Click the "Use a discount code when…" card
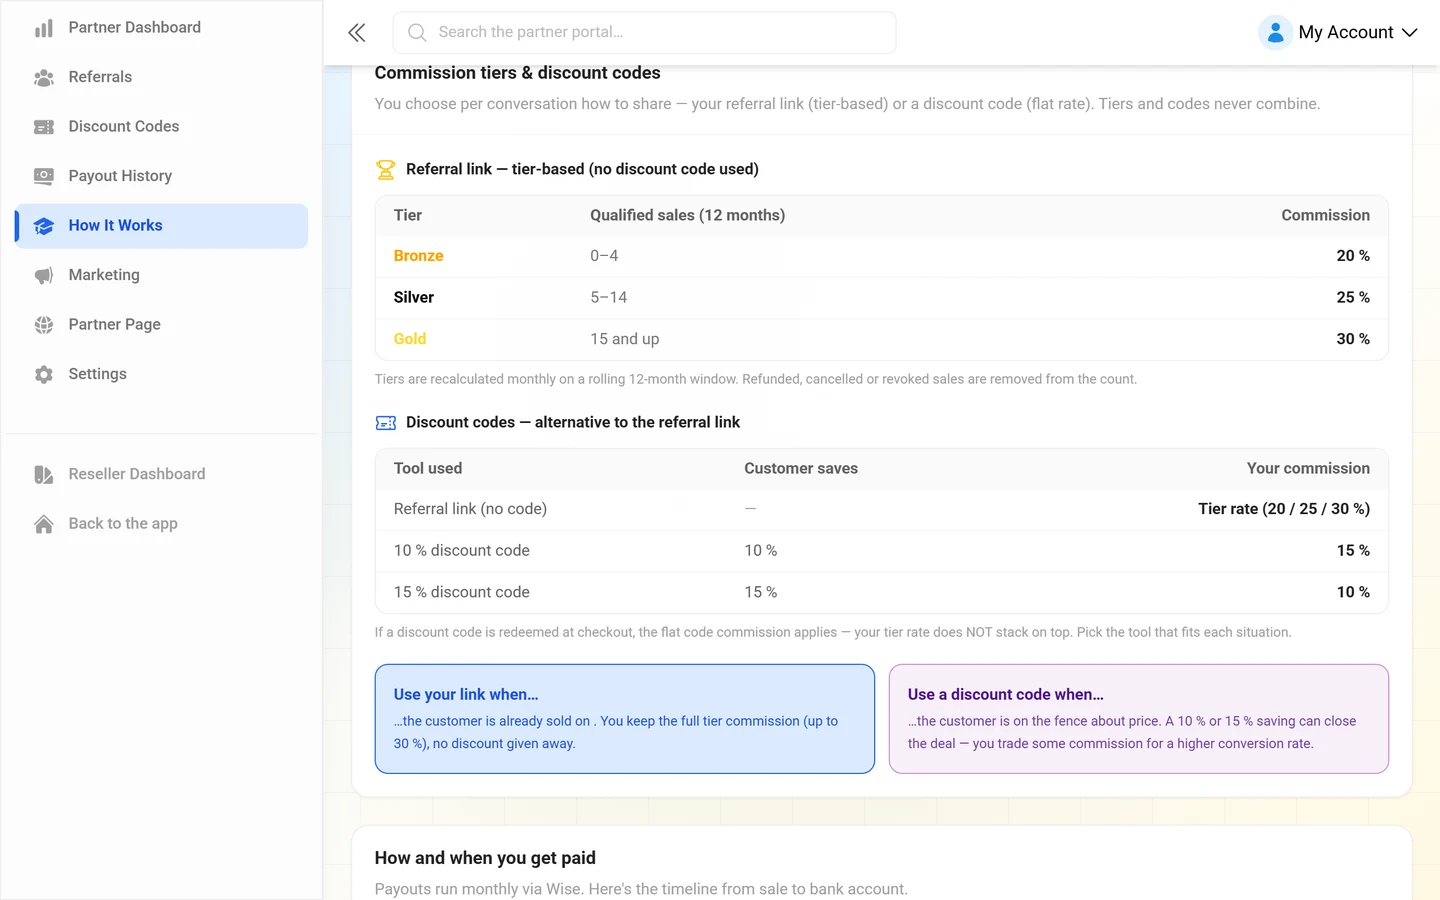The height and width of the screenshot is (900, 1440). (x=1139, y=719)
